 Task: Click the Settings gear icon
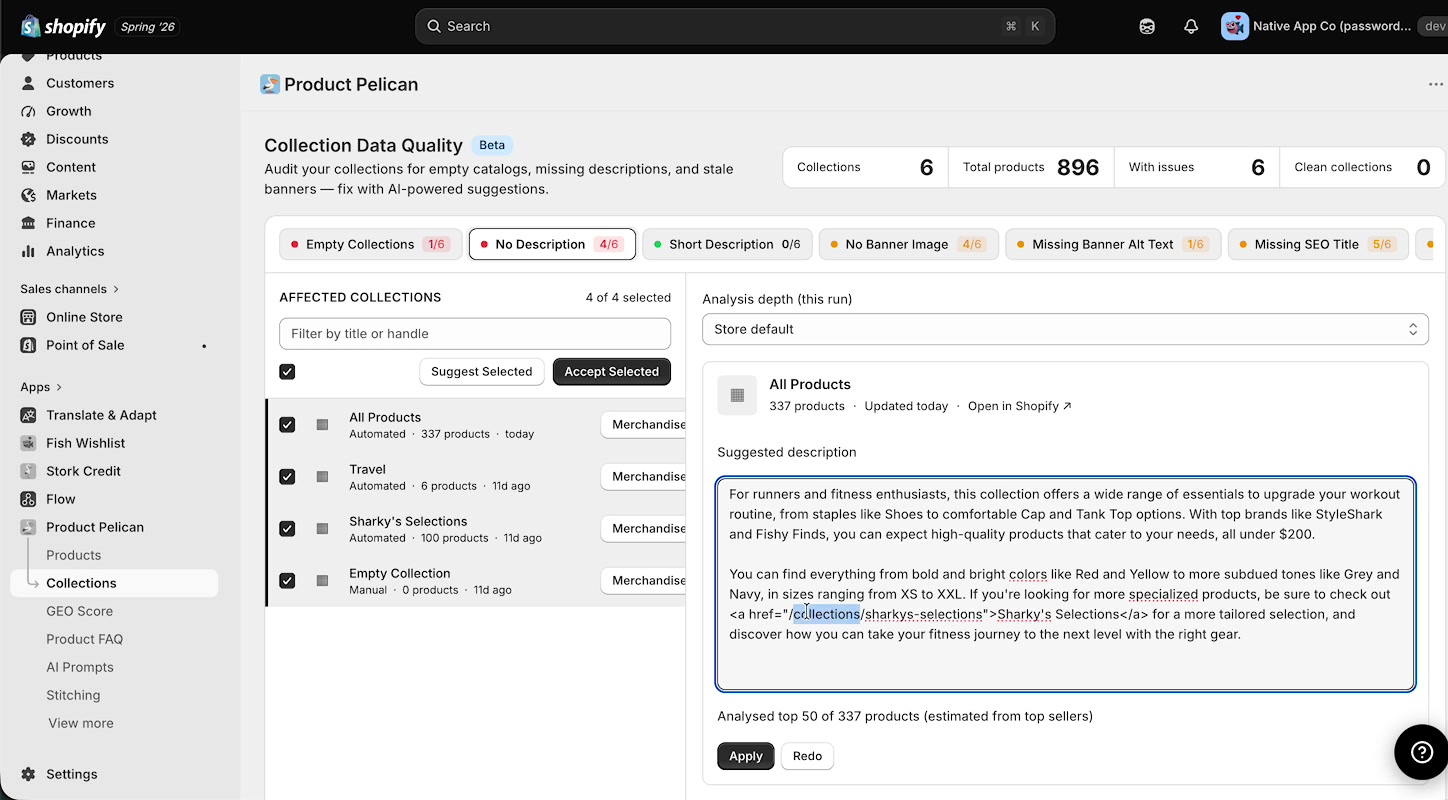click(28, 774)
